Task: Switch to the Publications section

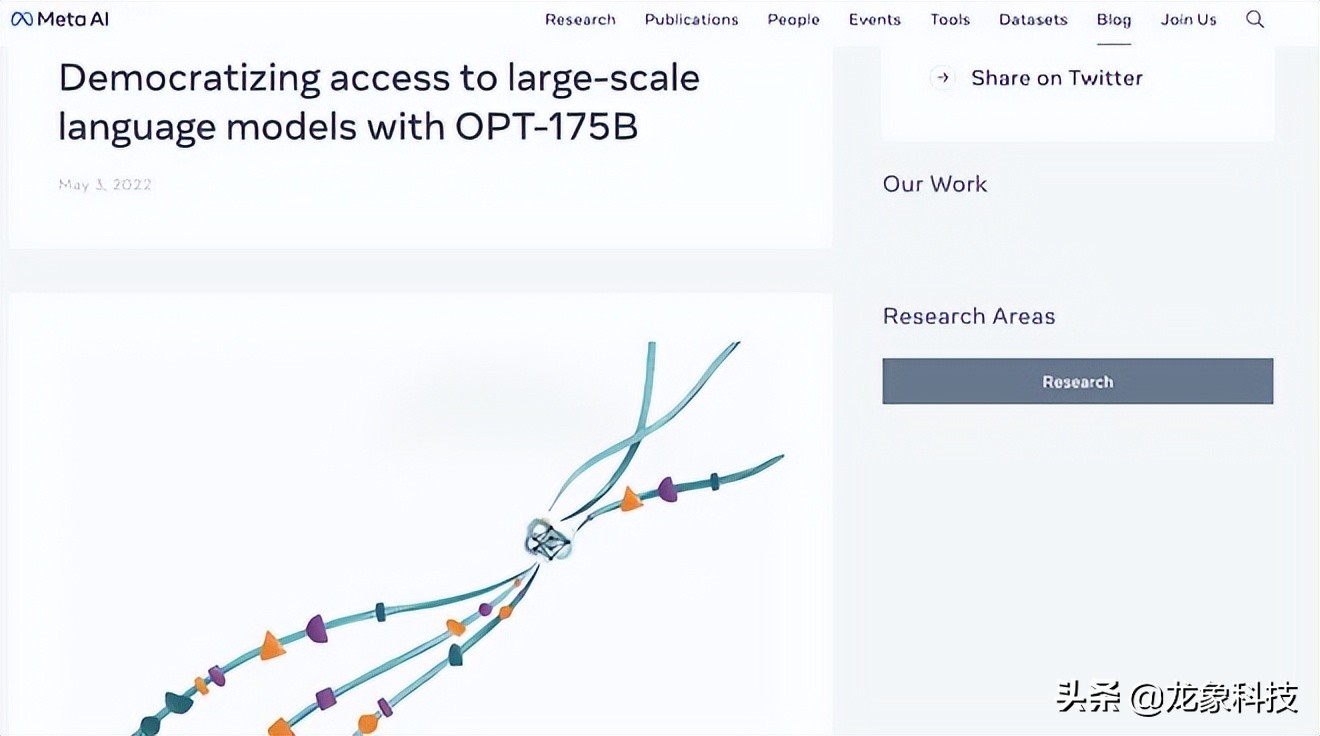Action: (691, 19)
